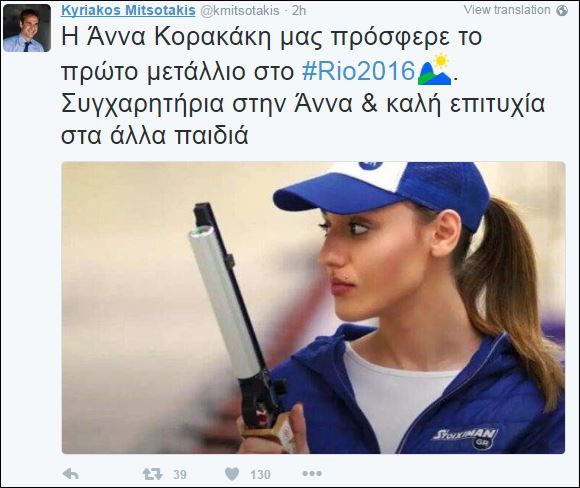Click the tweet's Greek text body

click(x=303, y=86)
